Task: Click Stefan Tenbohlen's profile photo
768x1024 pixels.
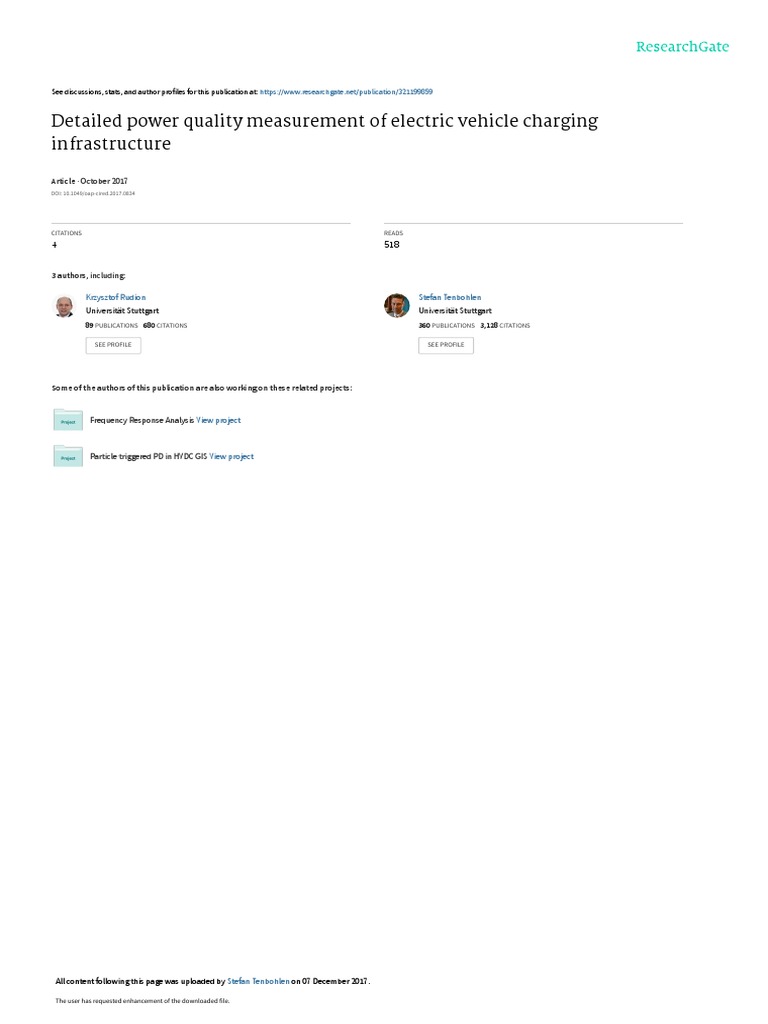Action: coord(396,306)
